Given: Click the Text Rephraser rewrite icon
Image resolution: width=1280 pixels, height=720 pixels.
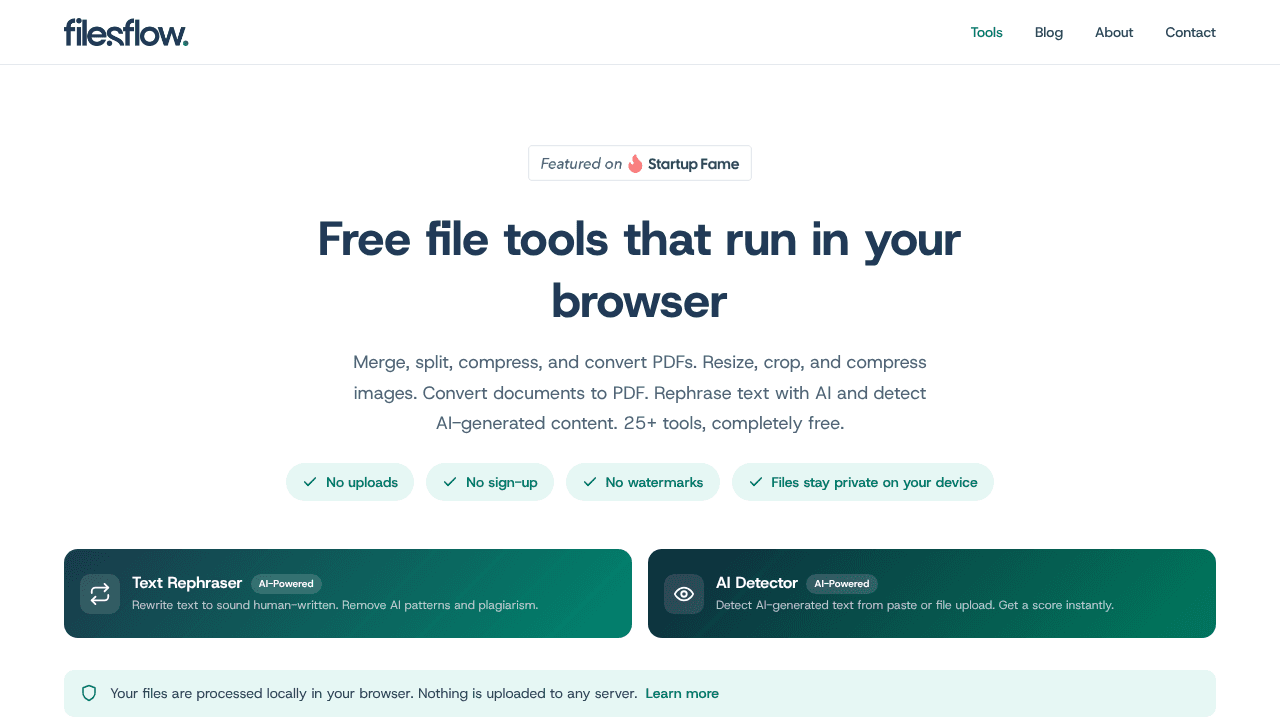Looking at the screenshot, I should point(100,594).
